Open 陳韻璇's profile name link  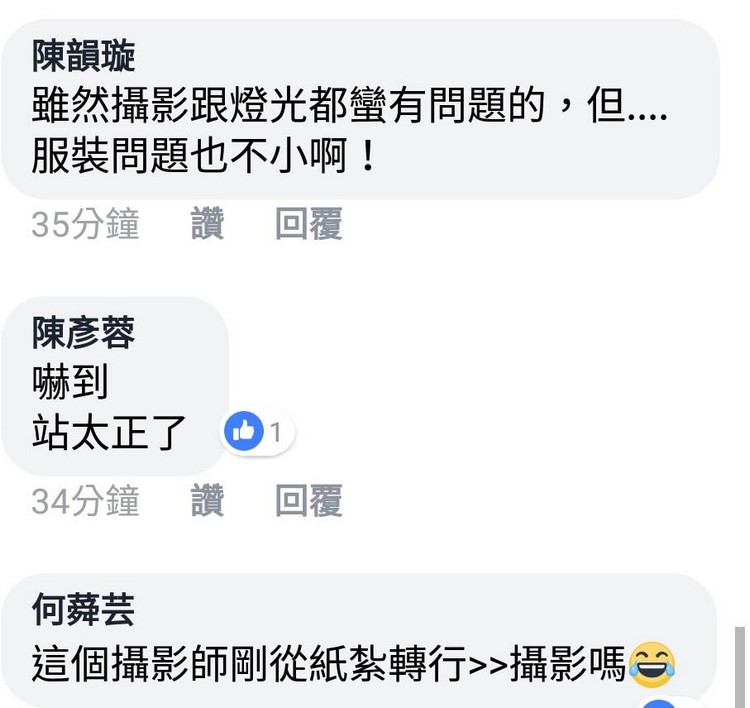click(84, 56)
